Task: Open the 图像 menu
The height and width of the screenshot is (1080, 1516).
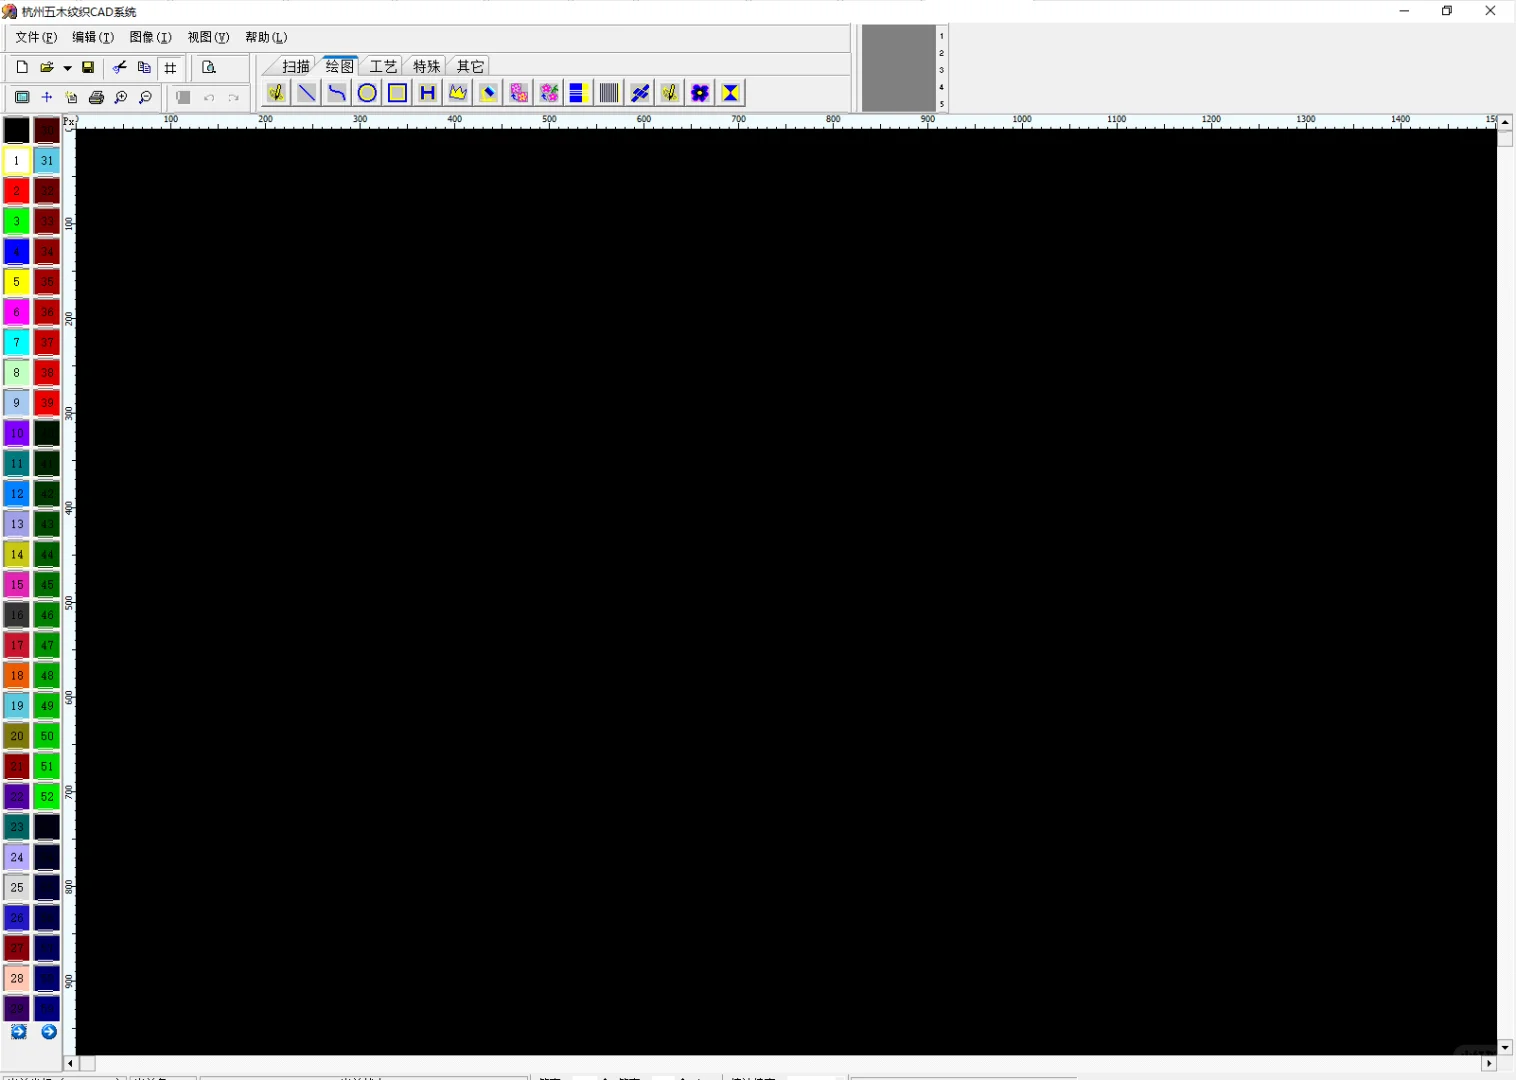Action: click(x=151, y=37)
